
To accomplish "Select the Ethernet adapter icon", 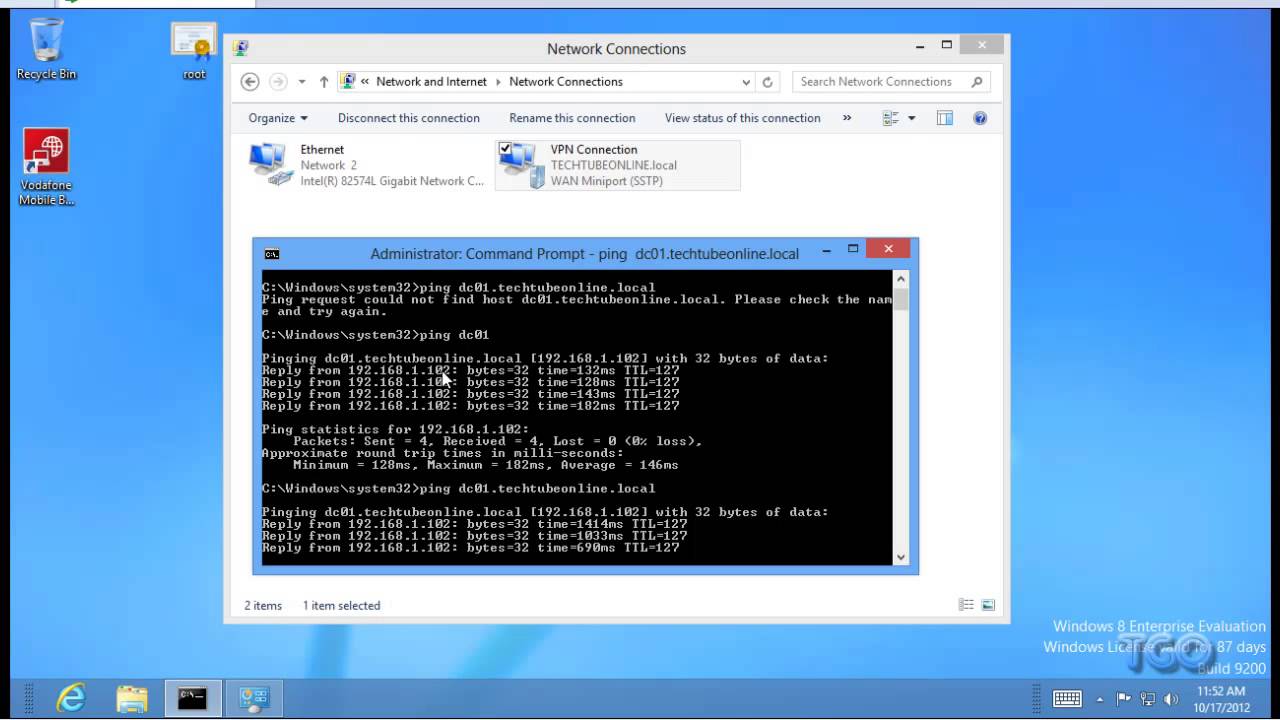I will coord(270,165).
